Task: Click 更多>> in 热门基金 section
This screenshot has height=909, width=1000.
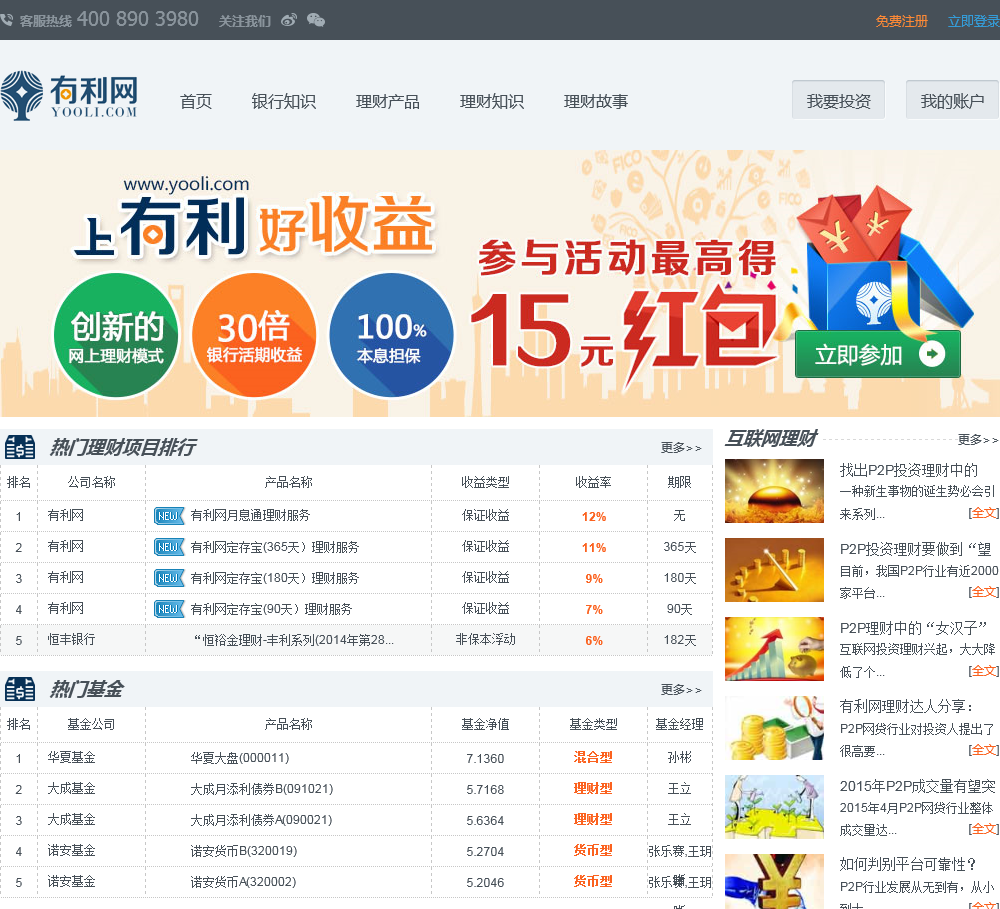Action: pyautogui.click(x=681, y=690)
